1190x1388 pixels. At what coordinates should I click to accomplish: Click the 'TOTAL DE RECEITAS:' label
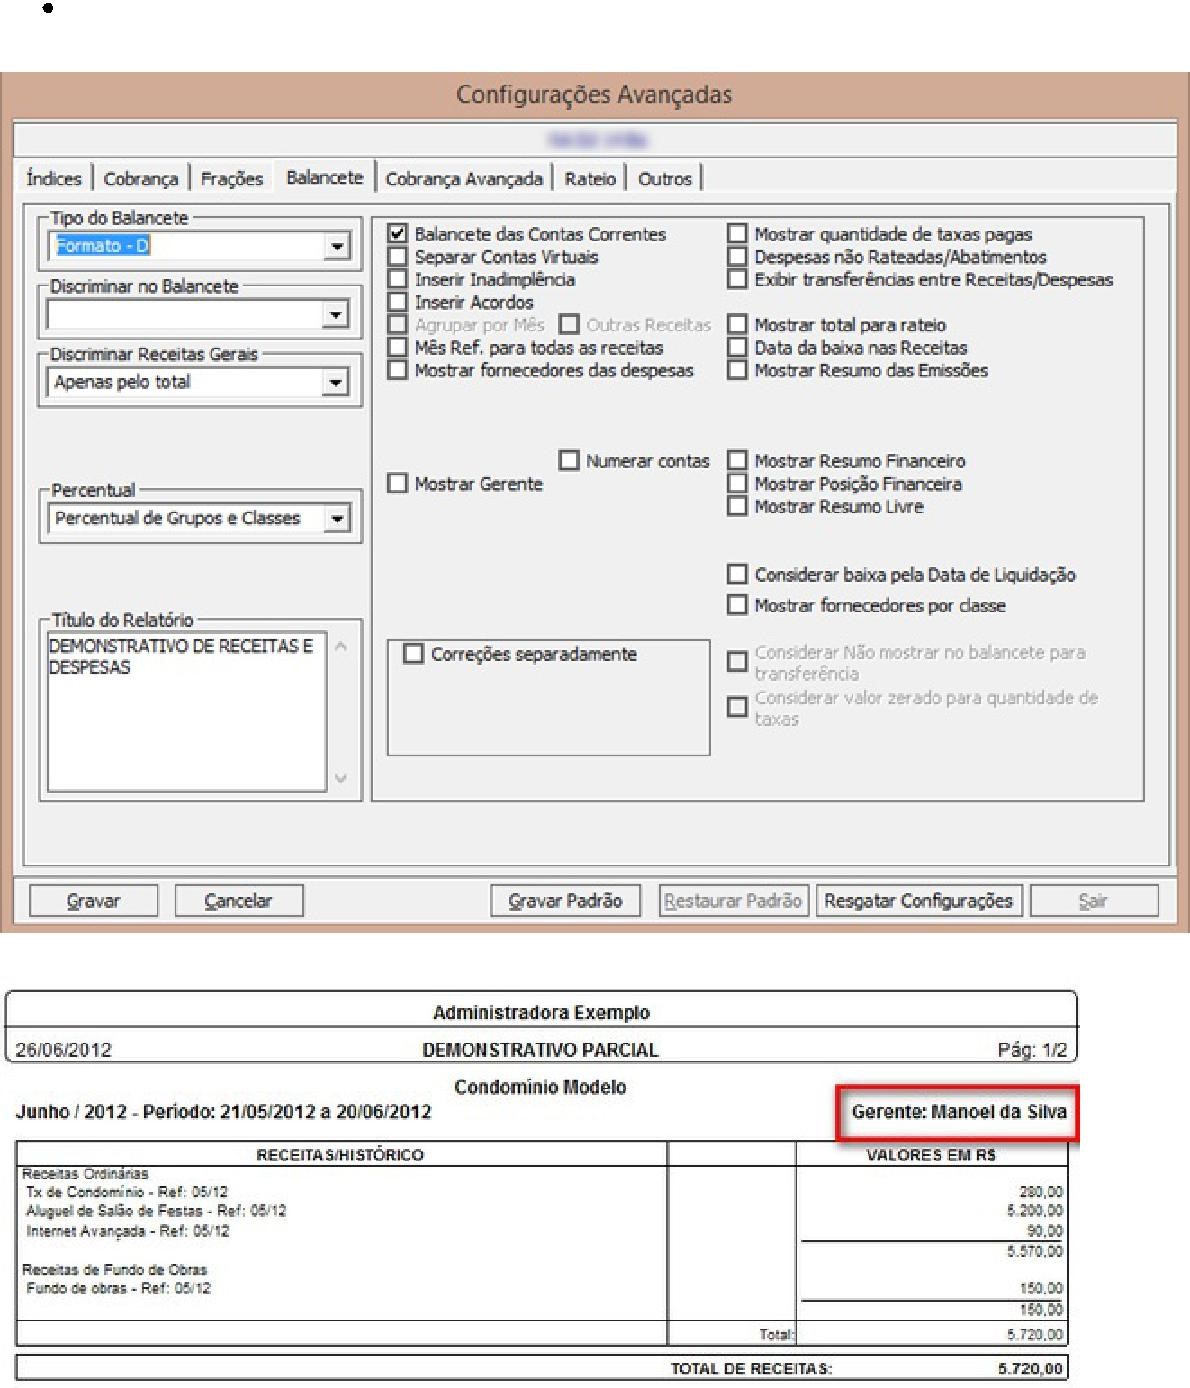[751, 1369]
